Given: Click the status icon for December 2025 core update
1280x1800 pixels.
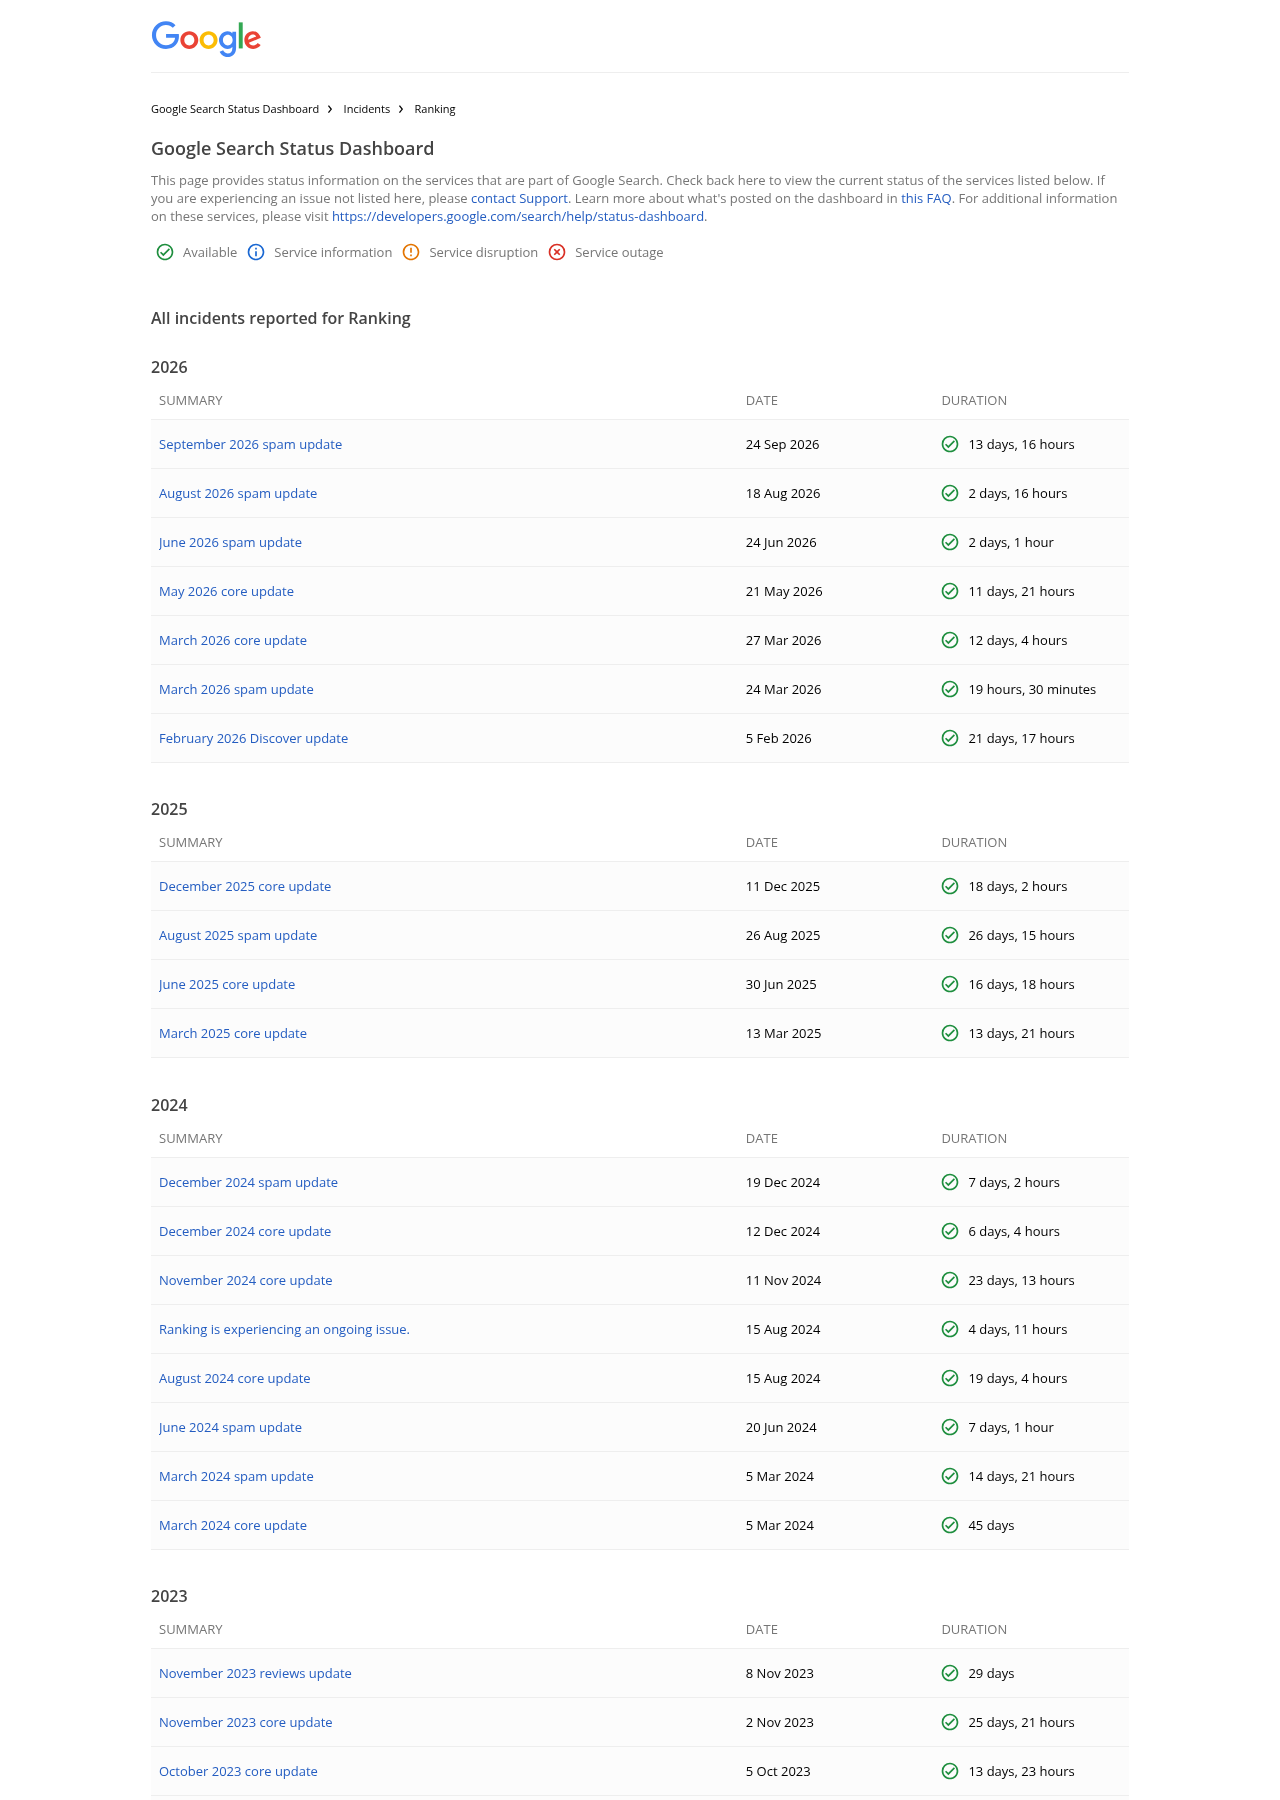Looking at the screenshot, I should click(x=950, y=886).
